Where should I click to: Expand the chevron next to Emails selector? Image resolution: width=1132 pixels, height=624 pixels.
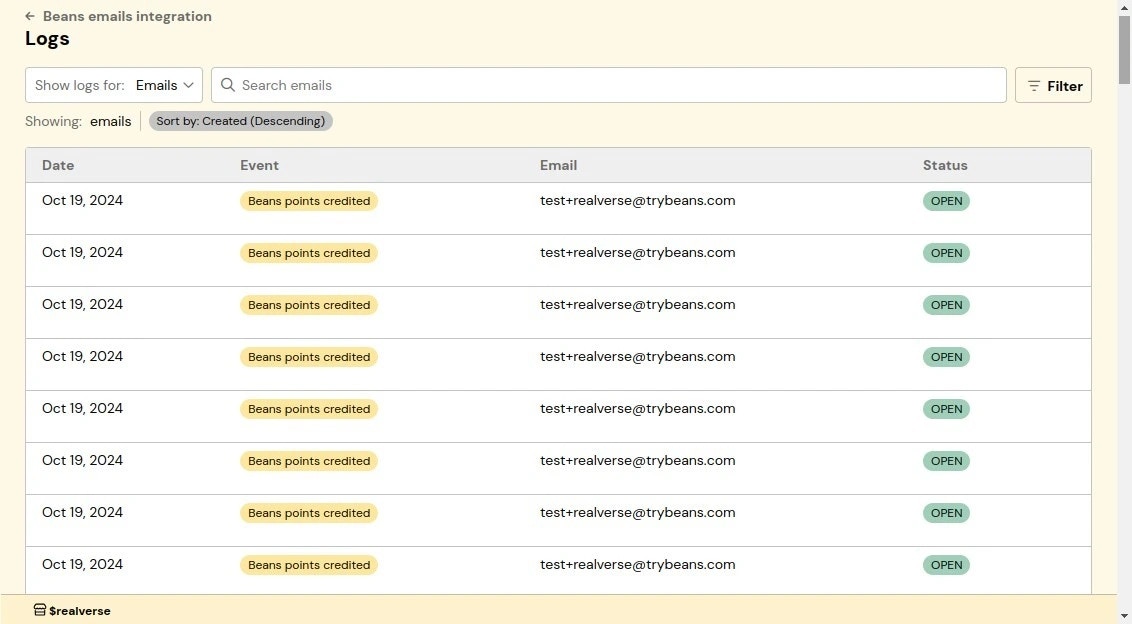(x=190, y=85)
